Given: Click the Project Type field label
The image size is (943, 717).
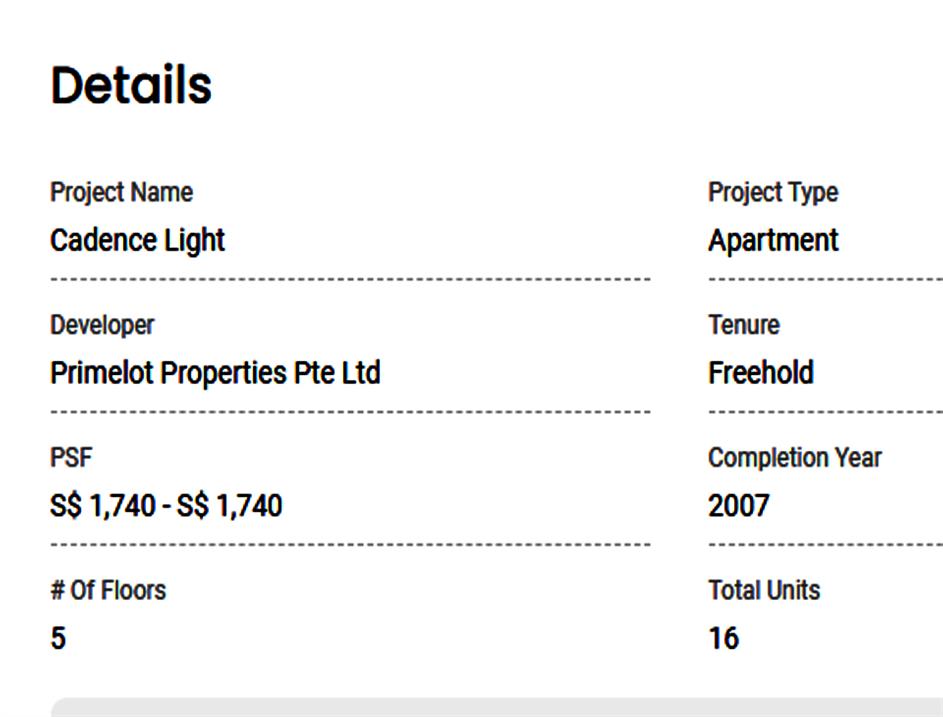Looking at the screenshot, I should [x=773, y=192].
